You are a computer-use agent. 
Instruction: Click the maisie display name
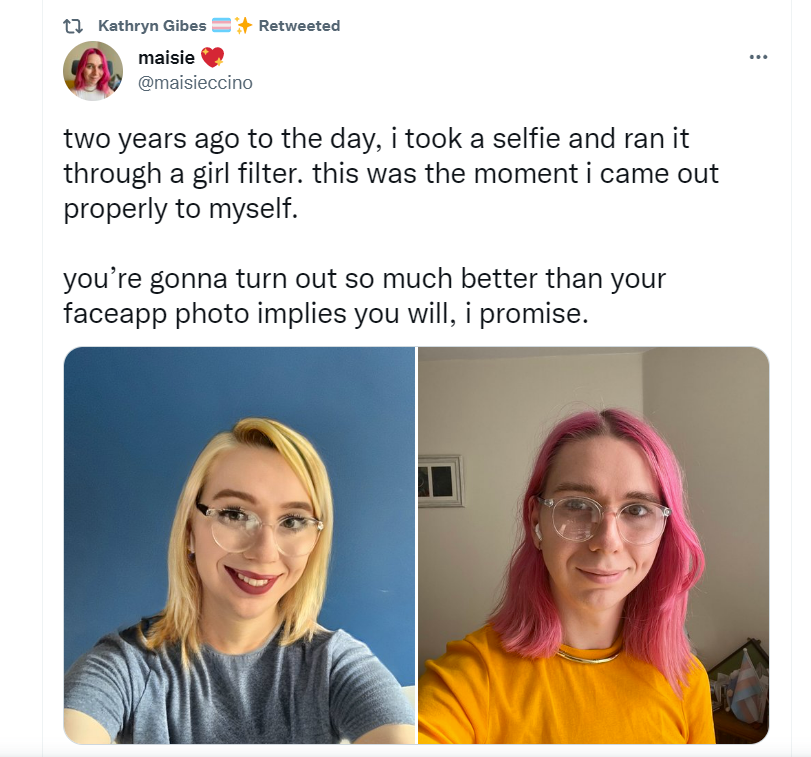pyautogui.click(x=166, y=57)
